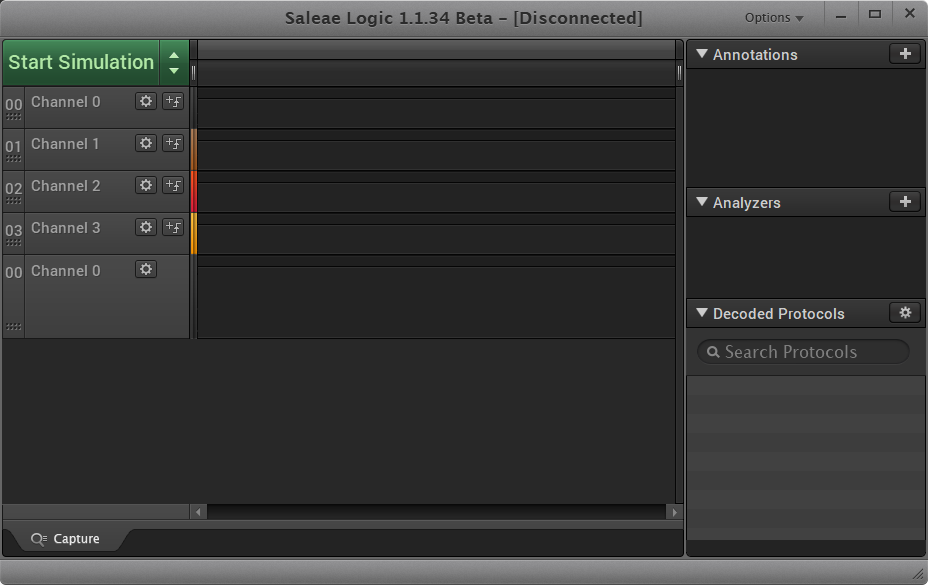Click the Analyzers panel title
The width and height of the screenshot is (928, 585).
tap(746, 202)
